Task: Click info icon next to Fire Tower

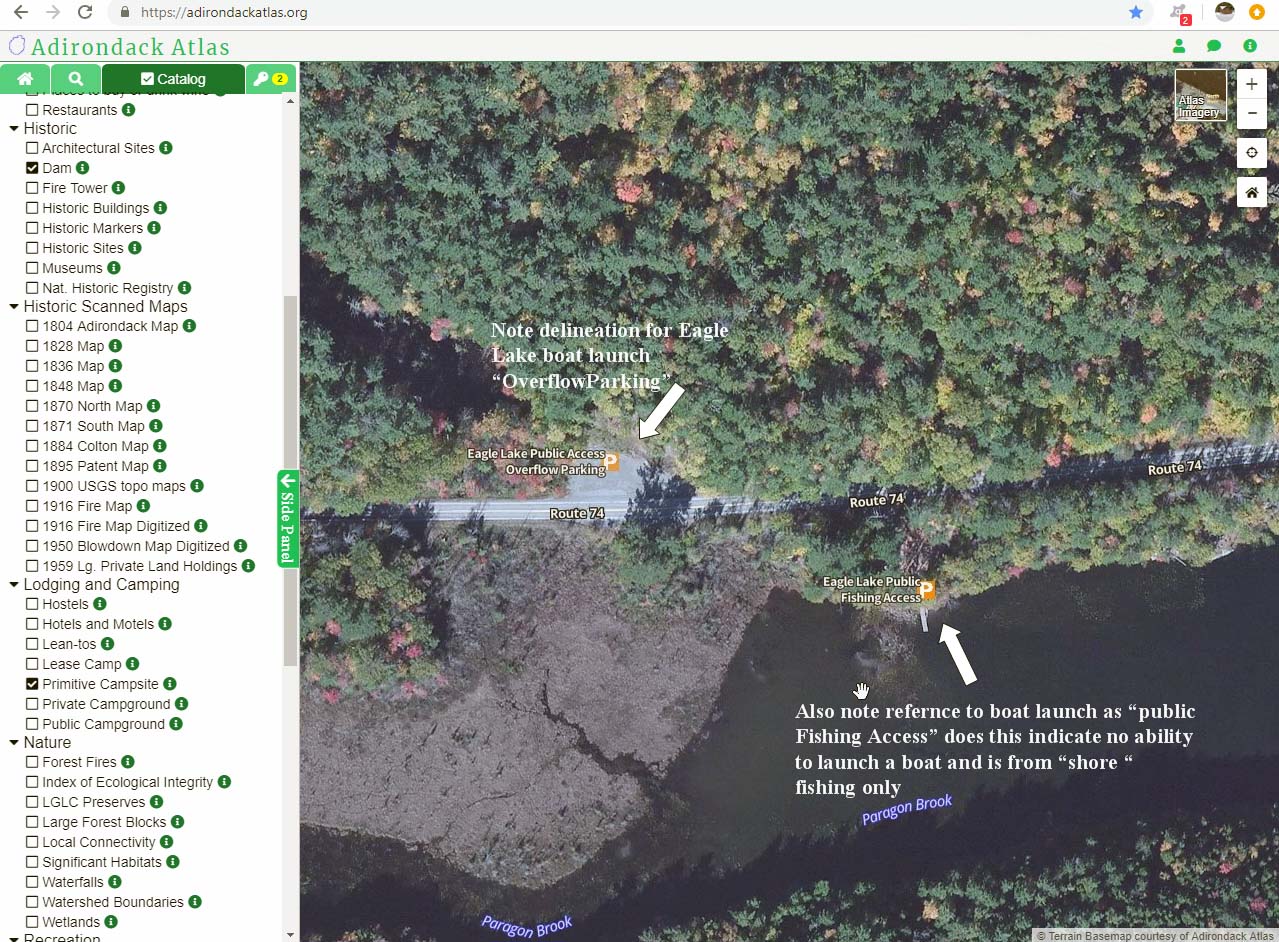Action: click(x=118, y=188)
